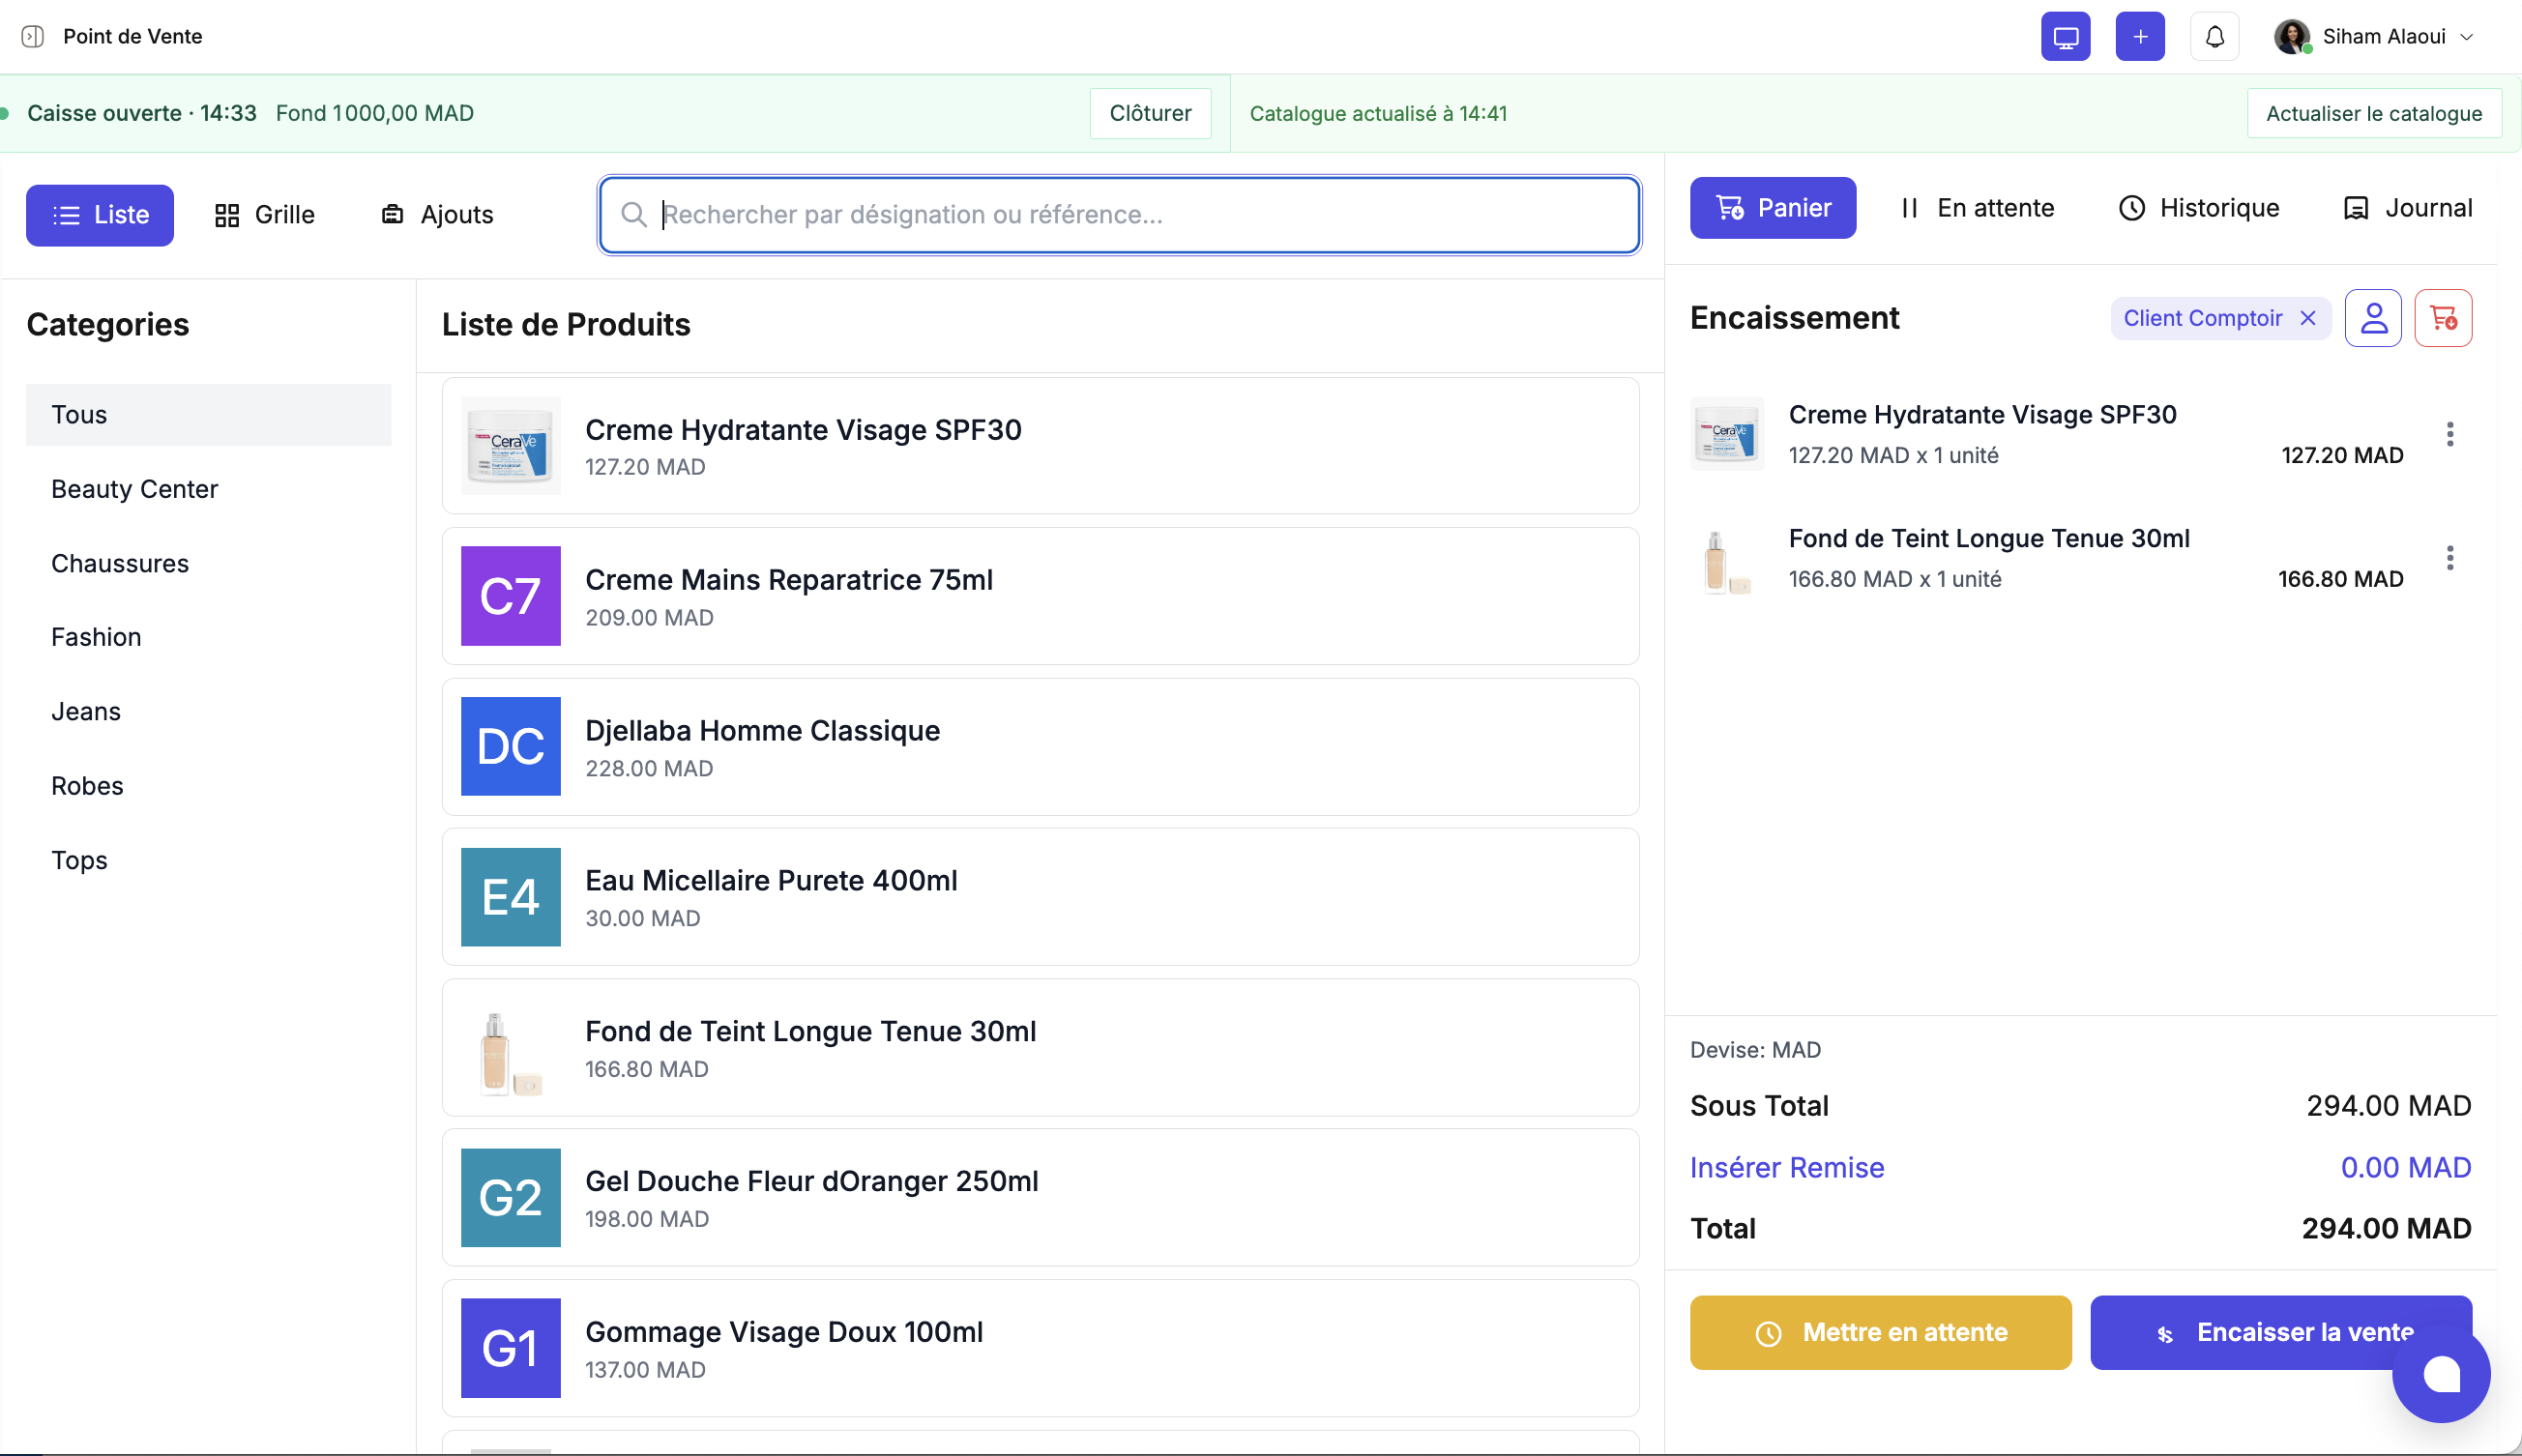
Task: Open the Ajouts tab
Action: [x=438, y=215]
